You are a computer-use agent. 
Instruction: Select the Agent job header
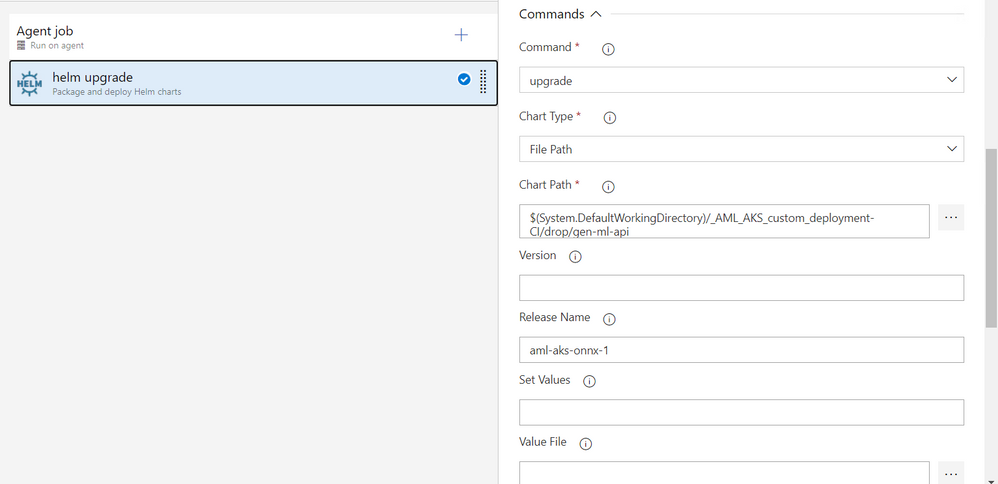(x=253, y=37)
